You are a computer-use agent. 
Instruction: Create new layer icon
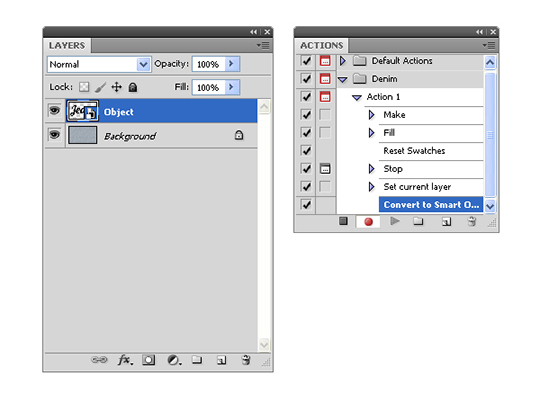point(221,360)
